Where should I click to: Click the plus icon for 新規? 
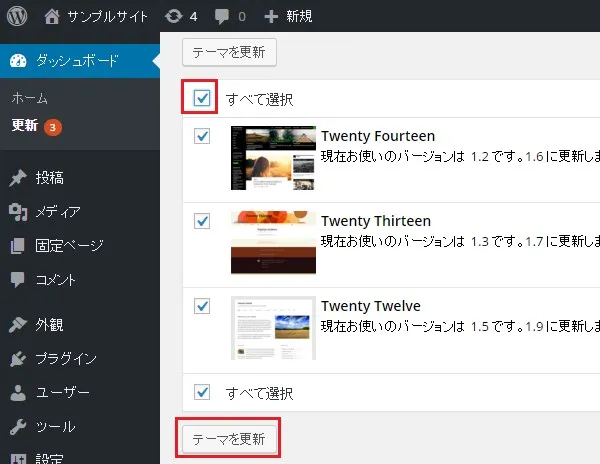pos(271,16)
